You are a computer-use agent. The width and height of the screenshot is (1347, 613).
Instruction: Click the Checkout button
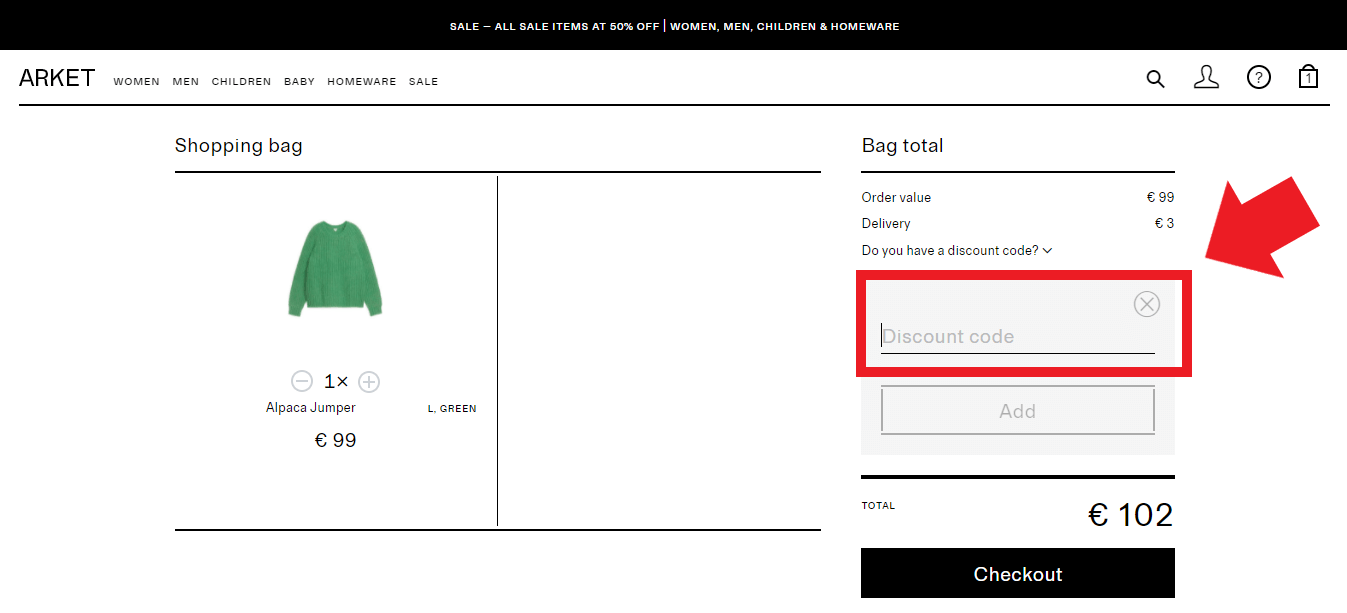1017,573
